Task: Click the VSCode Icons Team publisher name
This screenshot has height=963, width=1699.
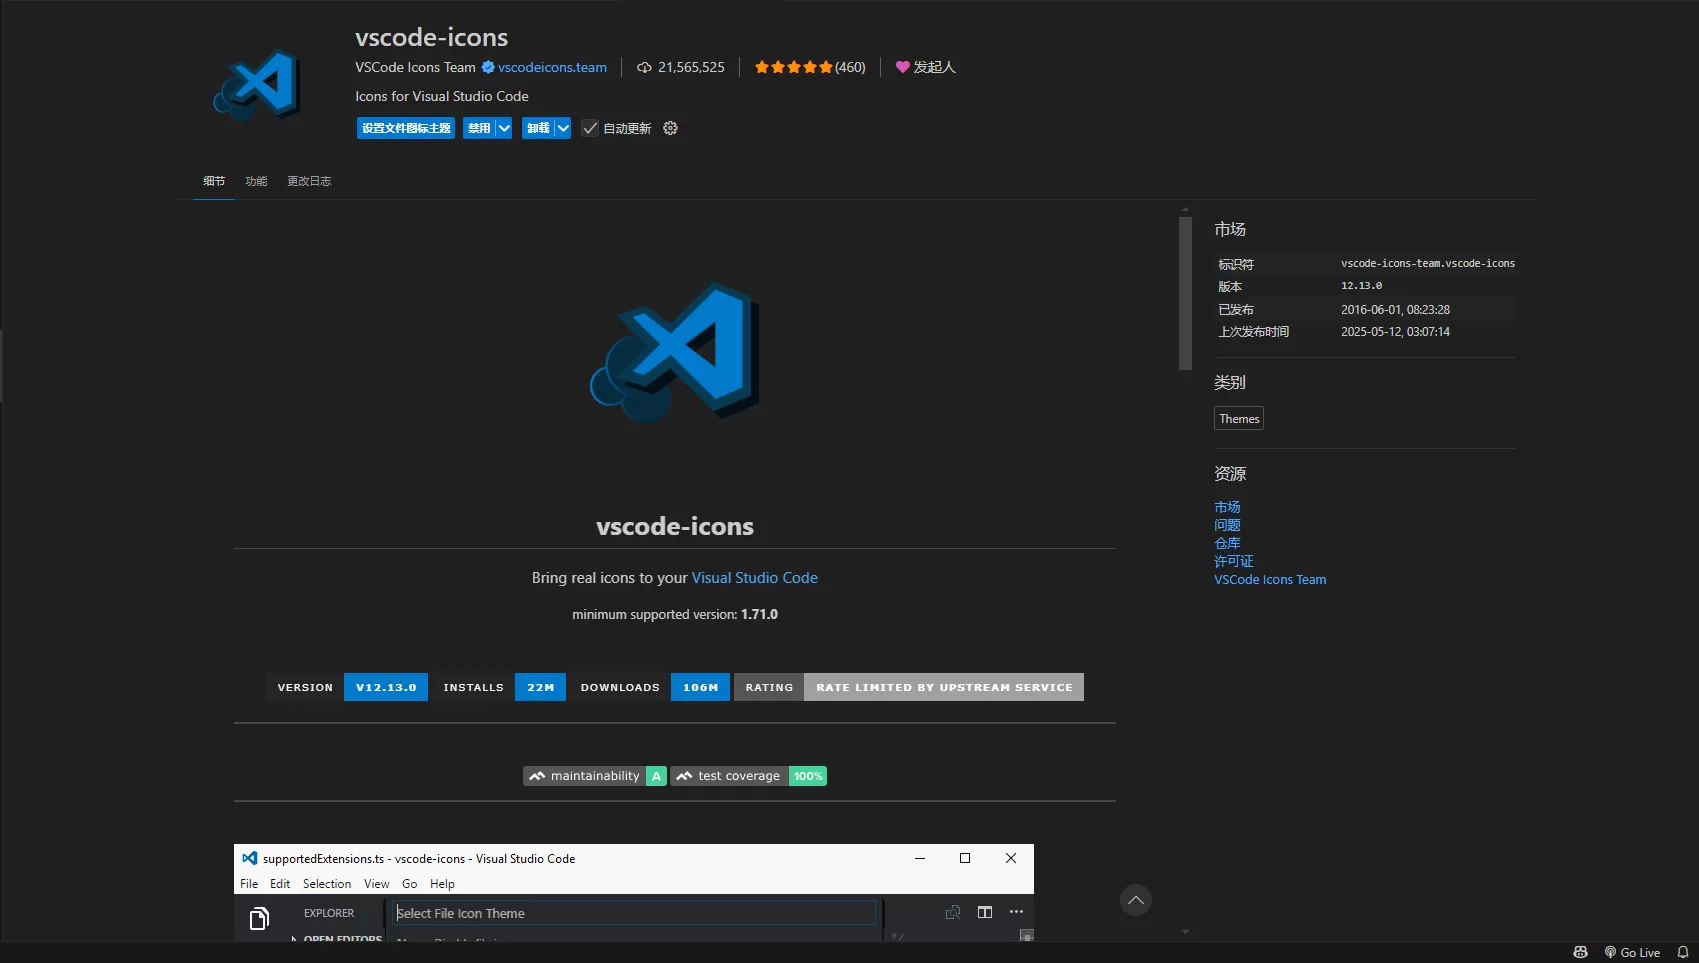Action: pos(415,67)
